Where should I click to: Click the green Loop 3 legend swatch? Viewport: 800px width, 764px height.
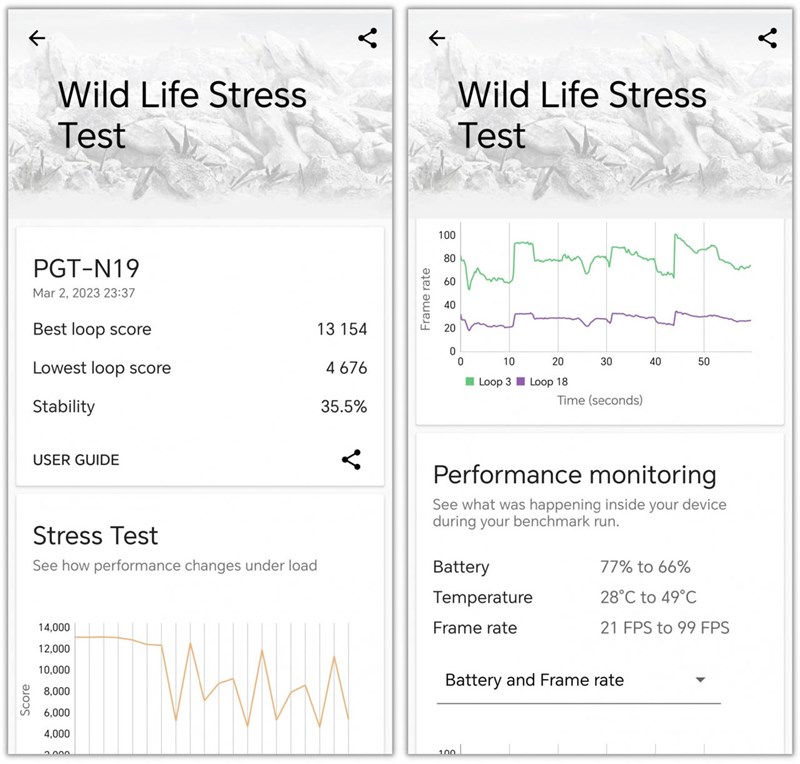pos(471,382)
